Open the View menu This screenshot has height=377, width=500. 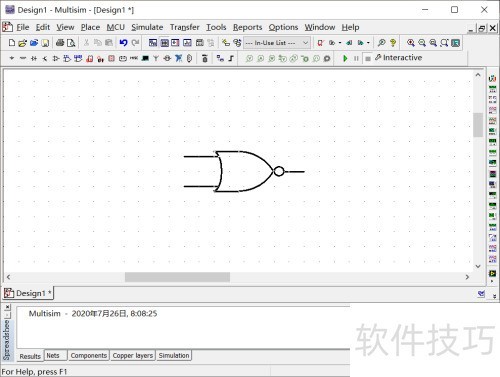65,27
